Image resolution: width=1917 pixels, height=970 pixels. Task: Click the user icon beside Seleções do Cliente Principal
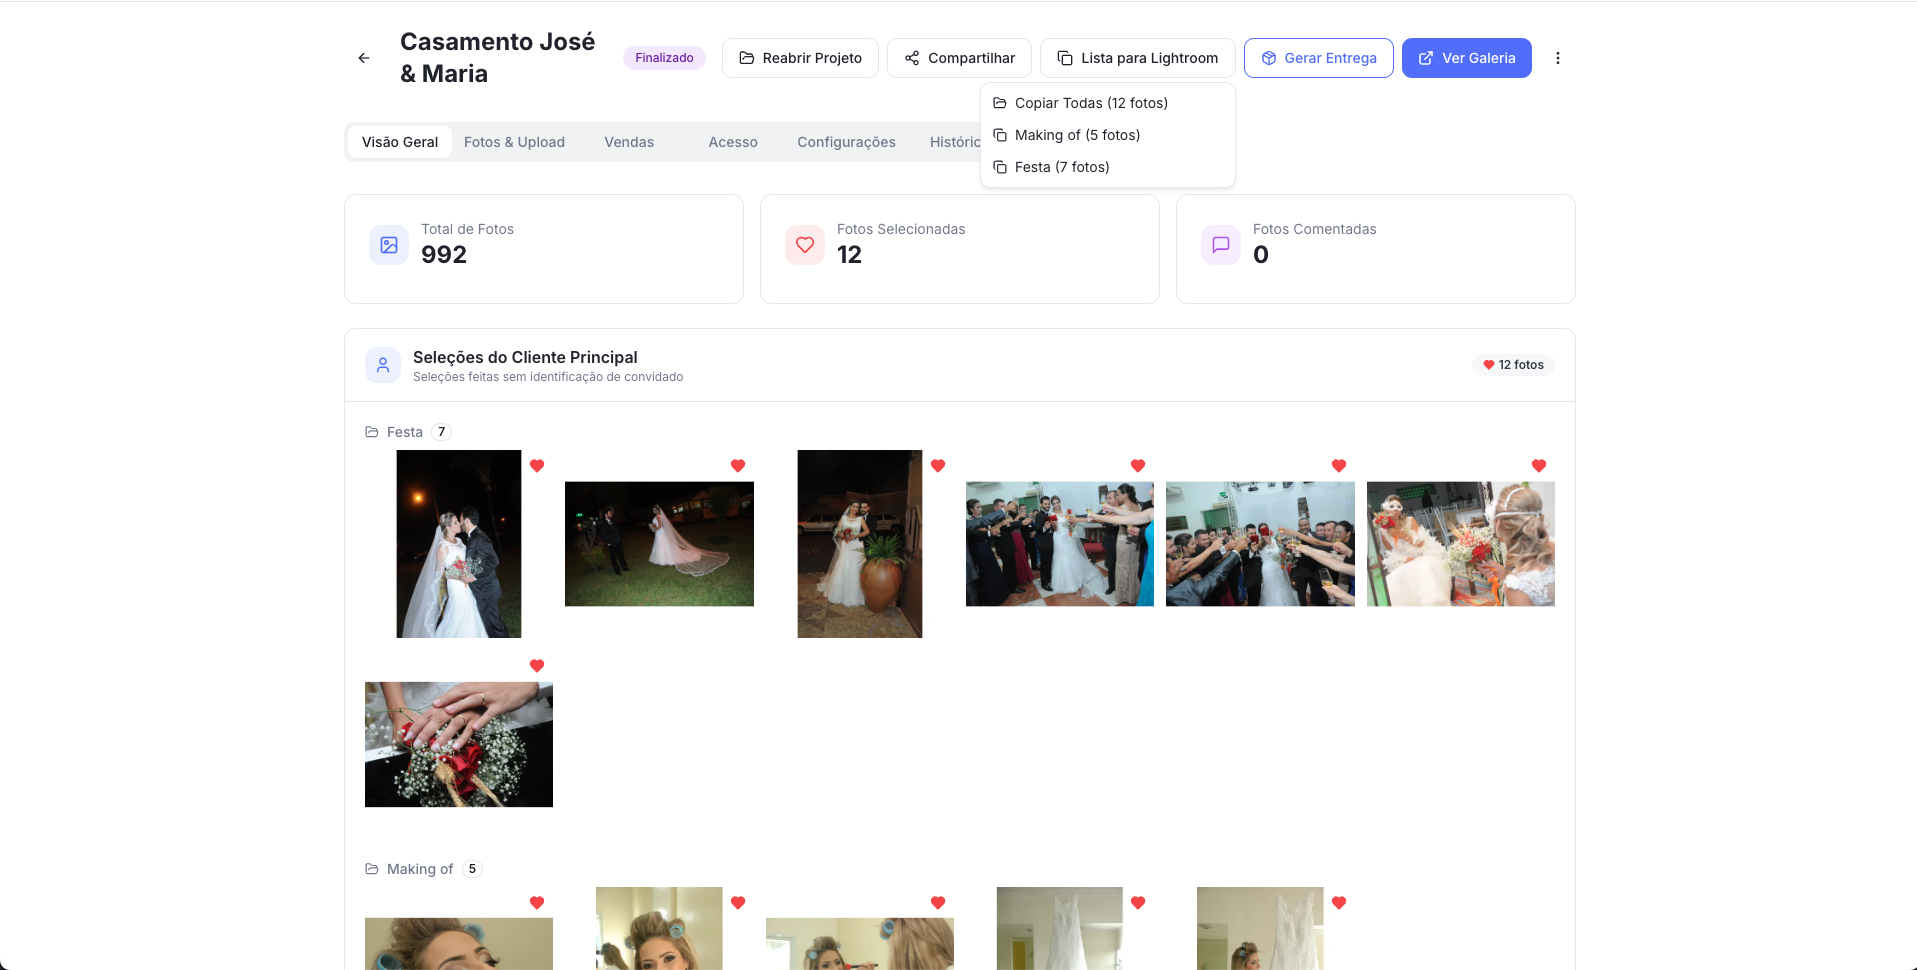coord(383,365)
